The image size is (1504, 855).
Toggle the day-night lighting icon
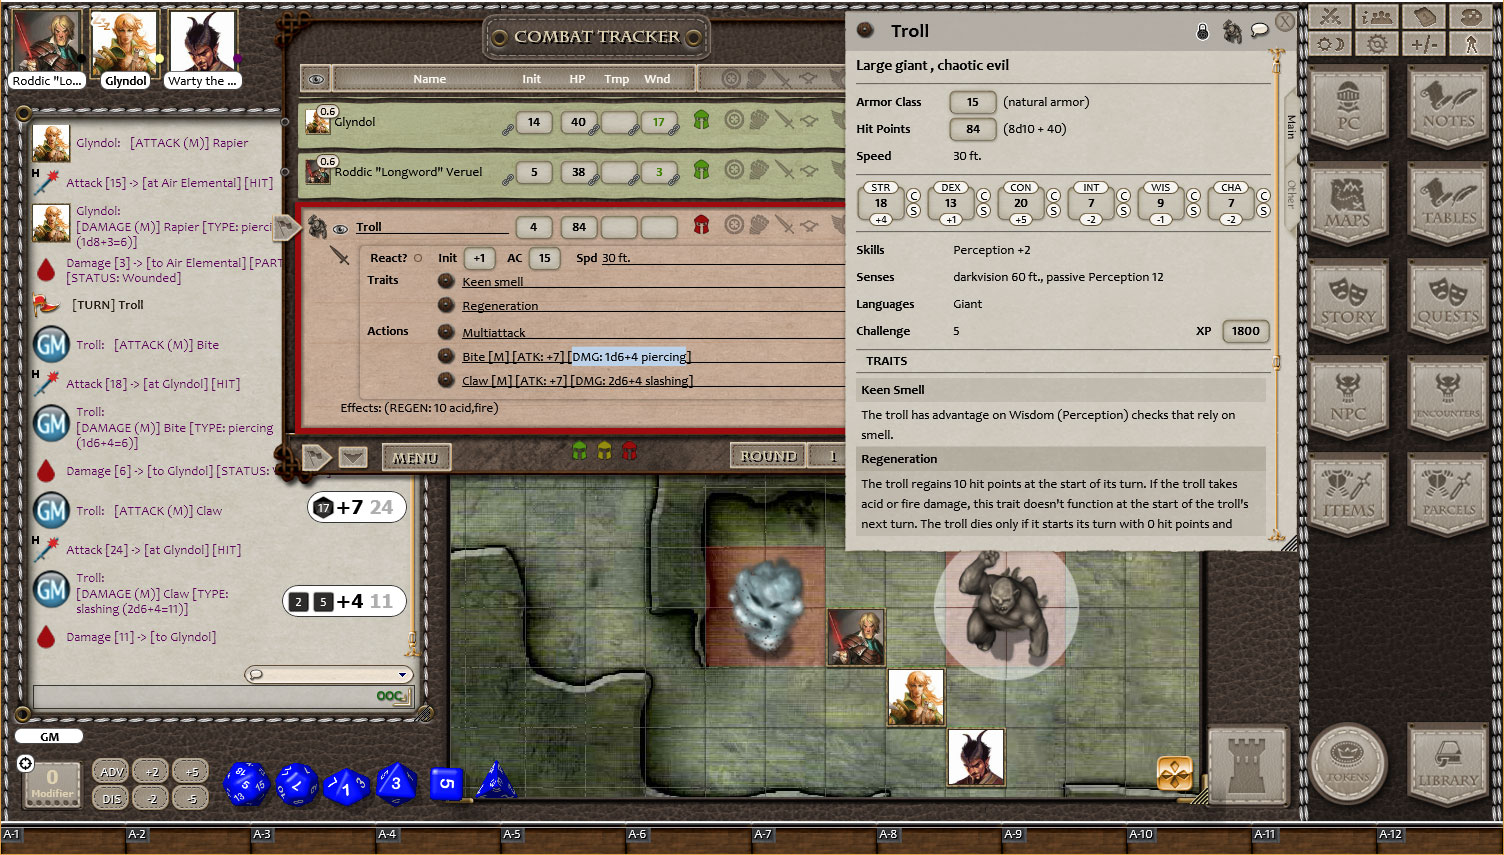pos(1330,43)
